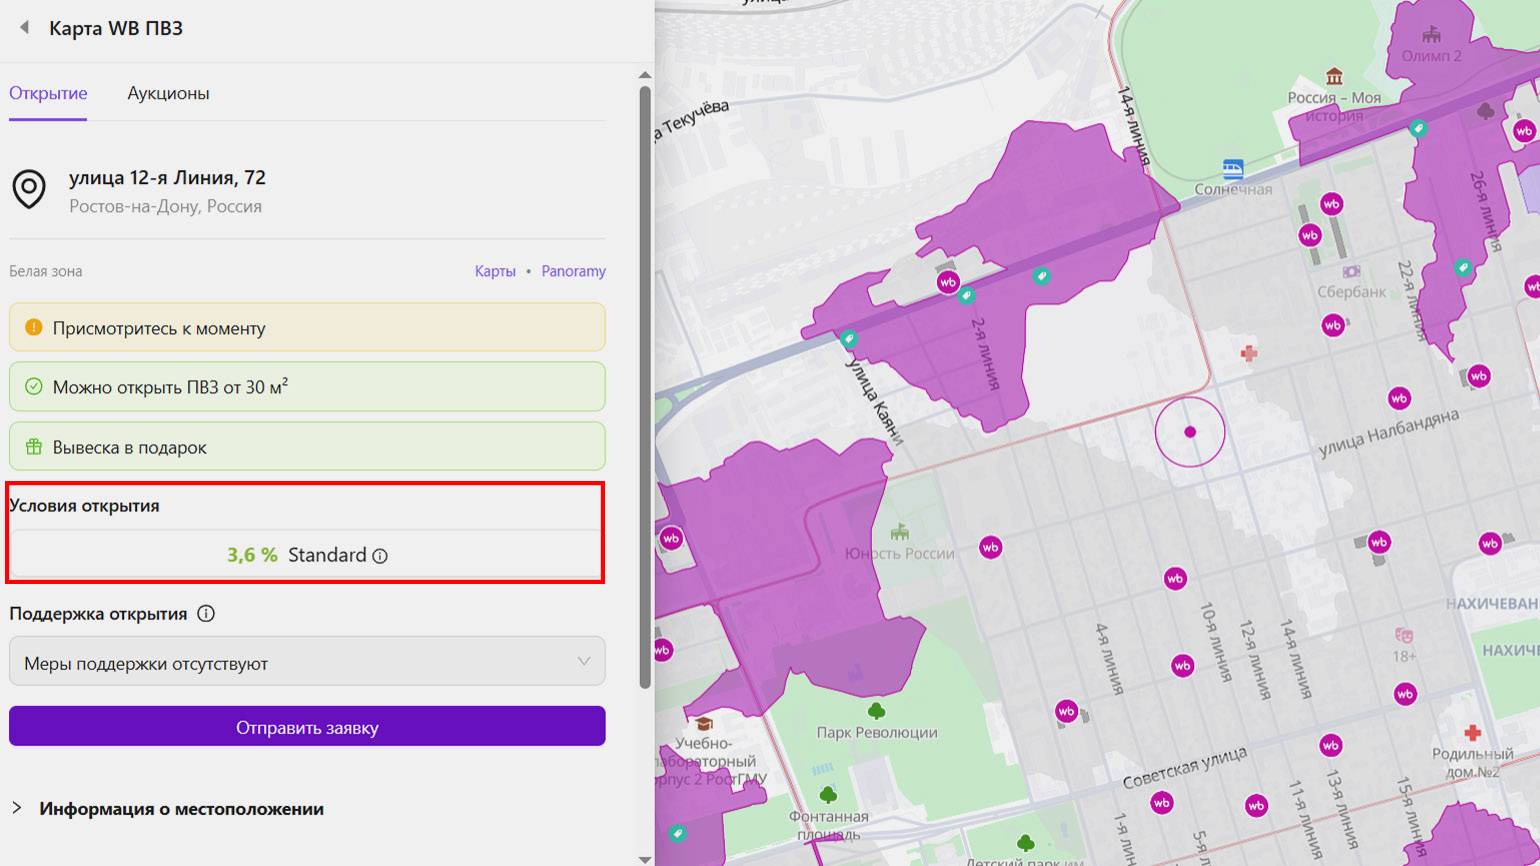
Task: Click the teal tag marker at the bottom-left map corner
Action: (x=677, y=833)
